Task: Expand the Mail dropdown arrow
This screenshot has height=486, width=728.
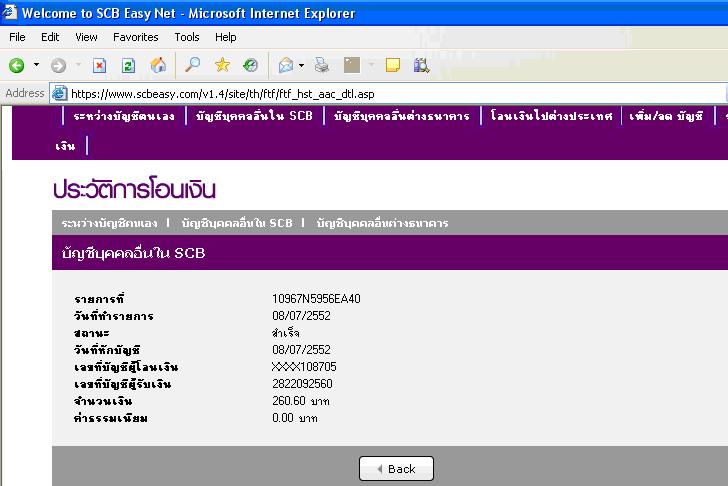Action: click(301, 65)
